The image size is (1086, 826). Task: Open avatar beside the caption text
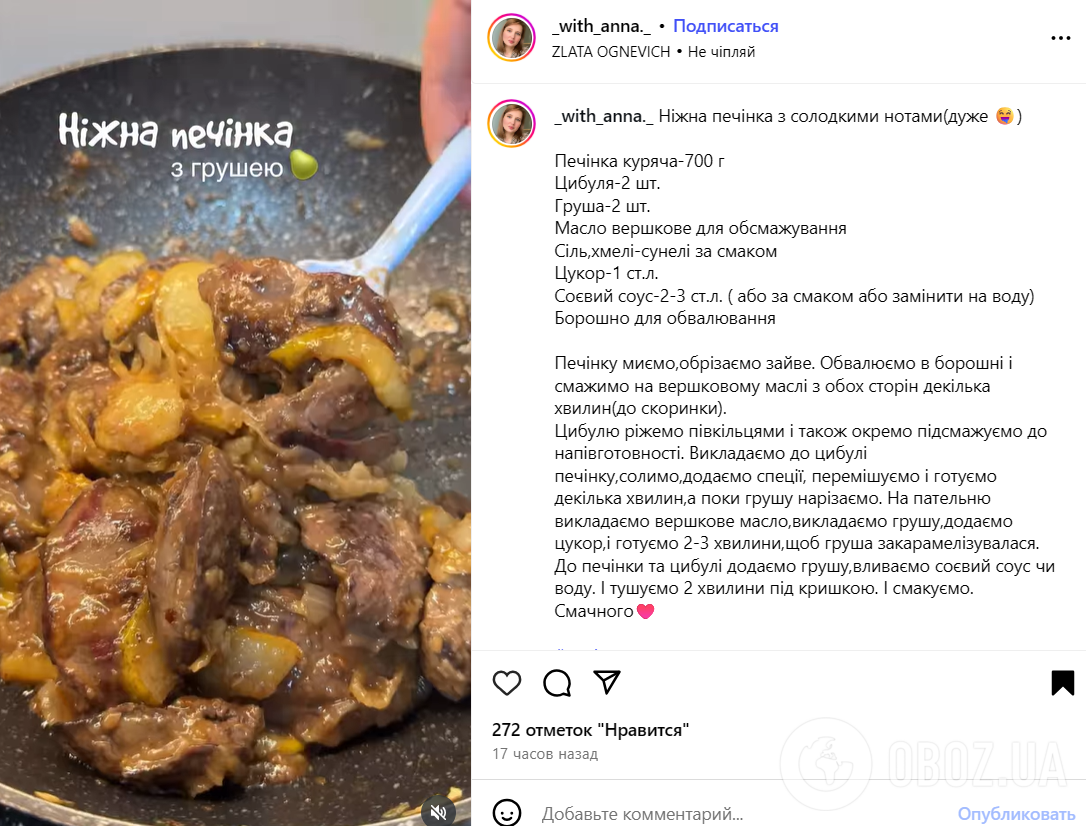(511, 123)
